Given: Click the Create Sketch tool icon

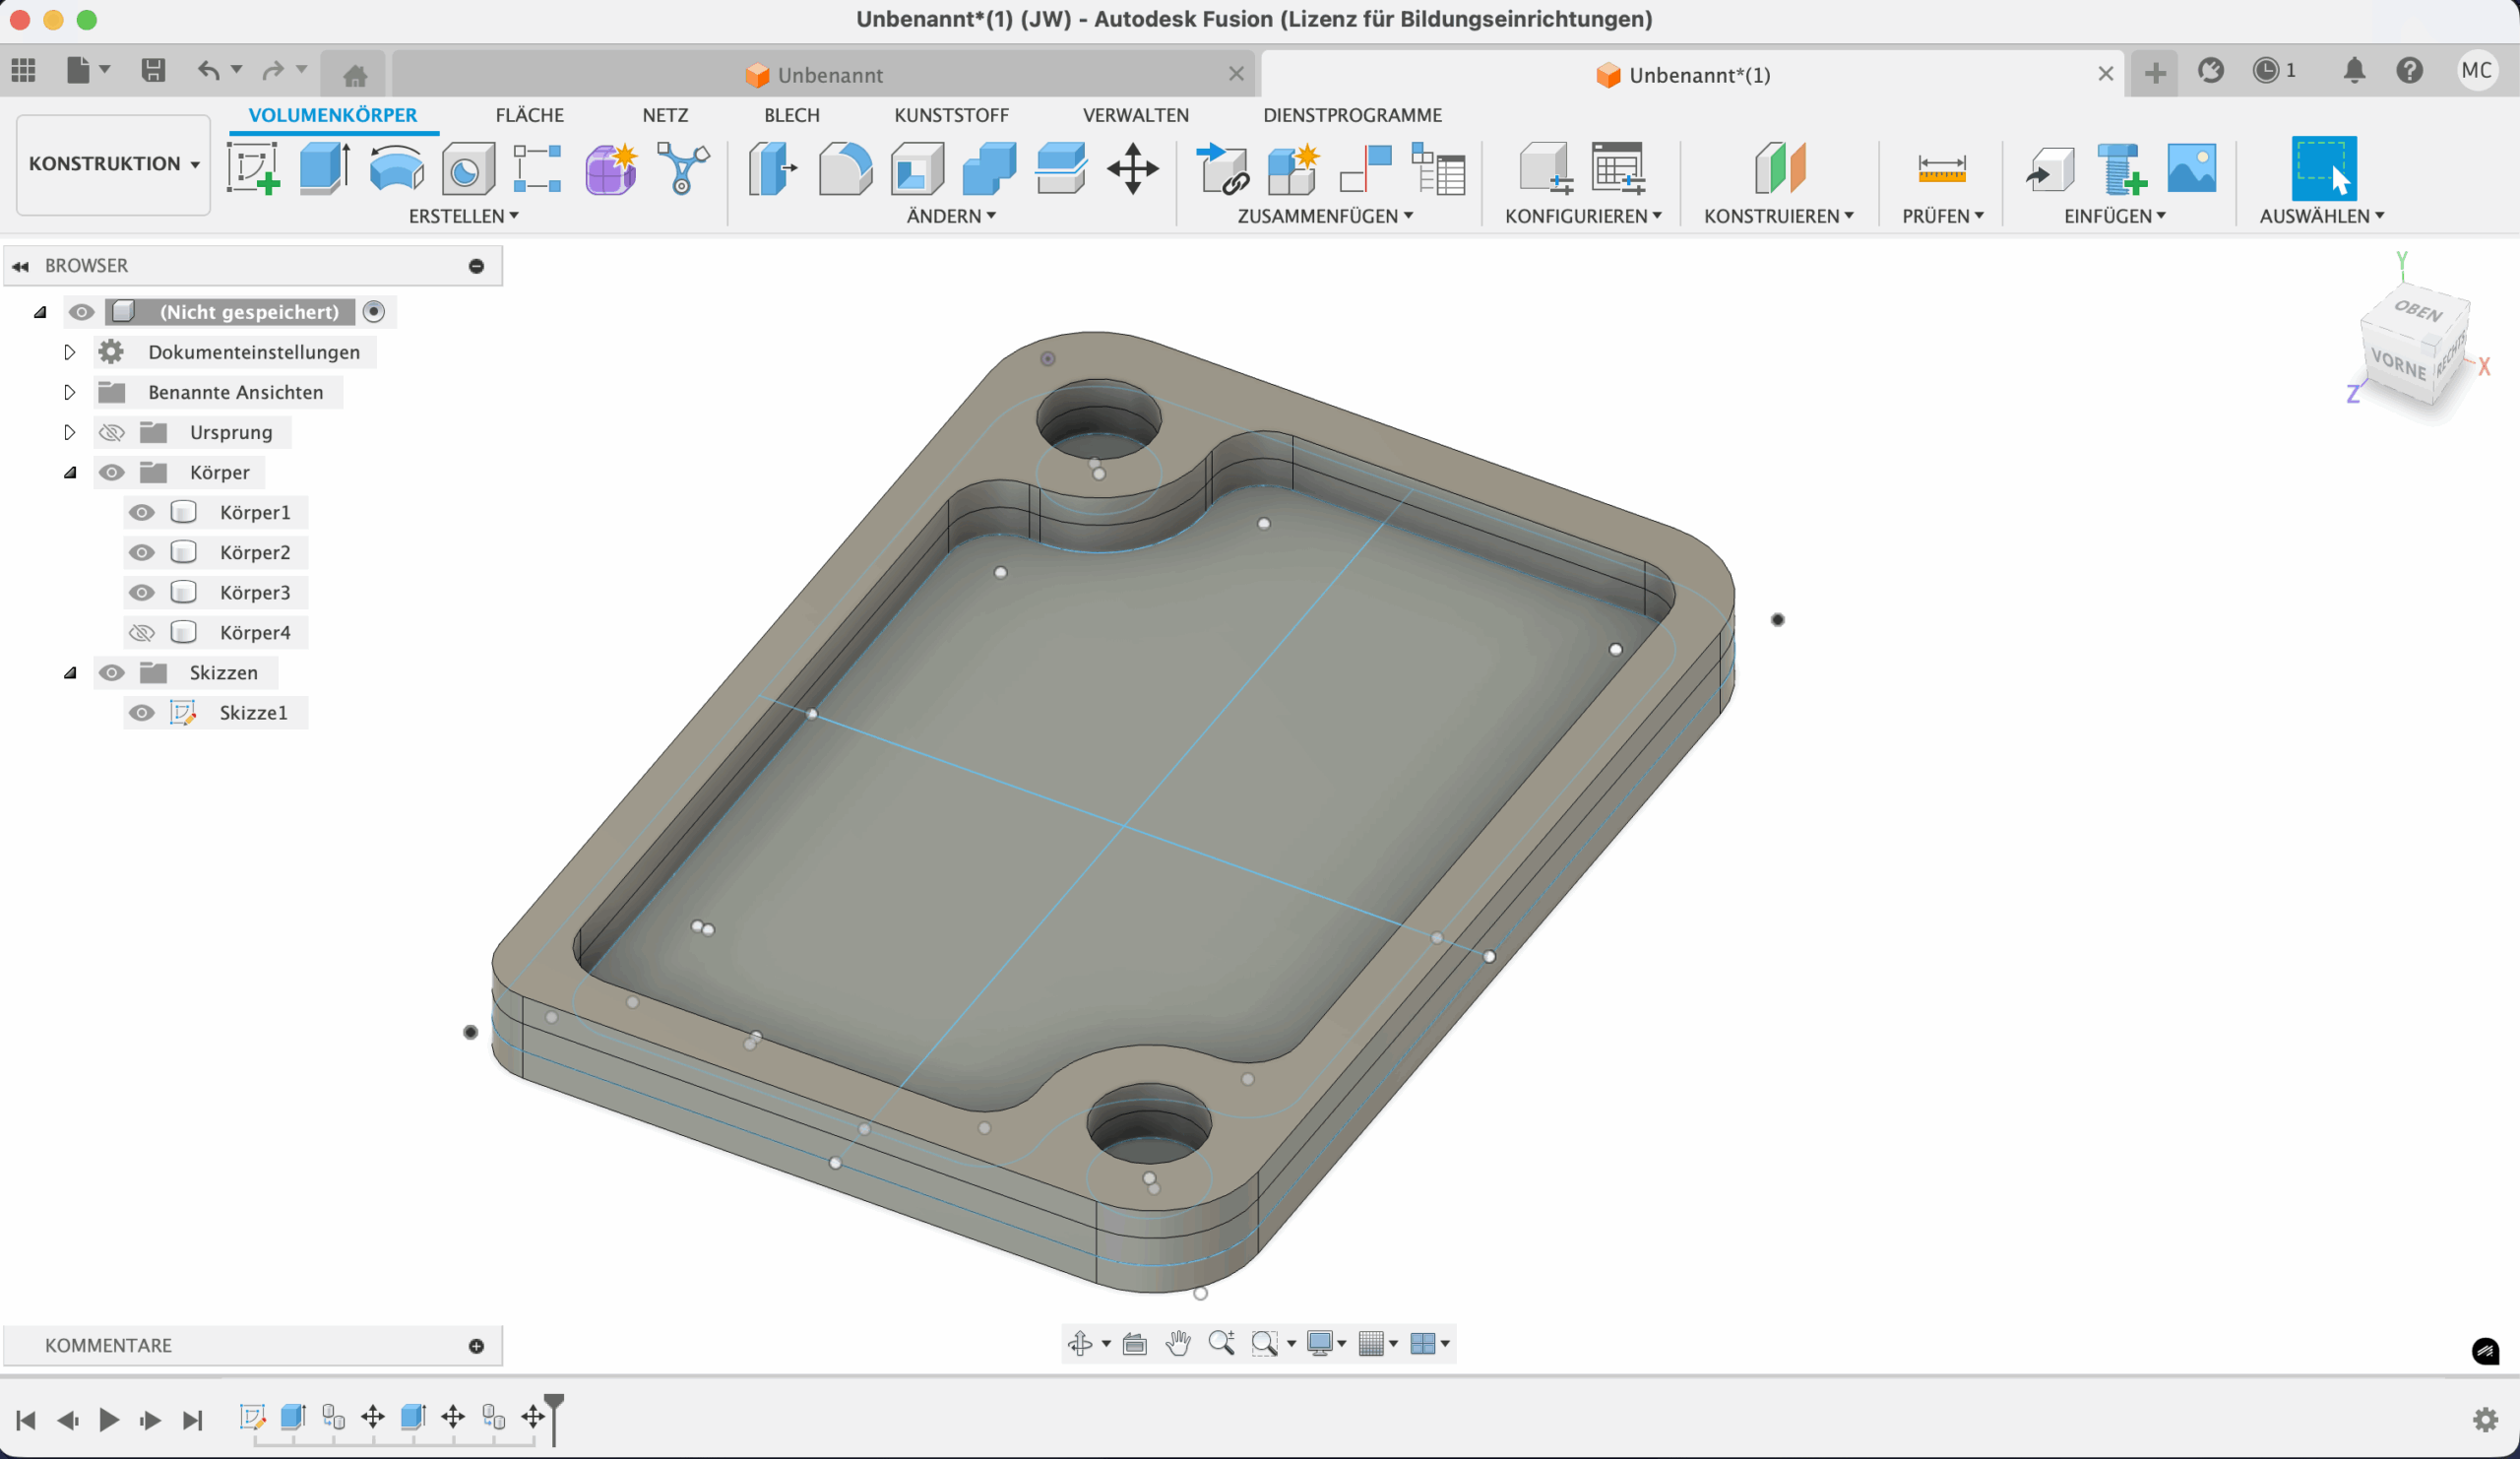Looking at the screenshot, I should (253, 168).
